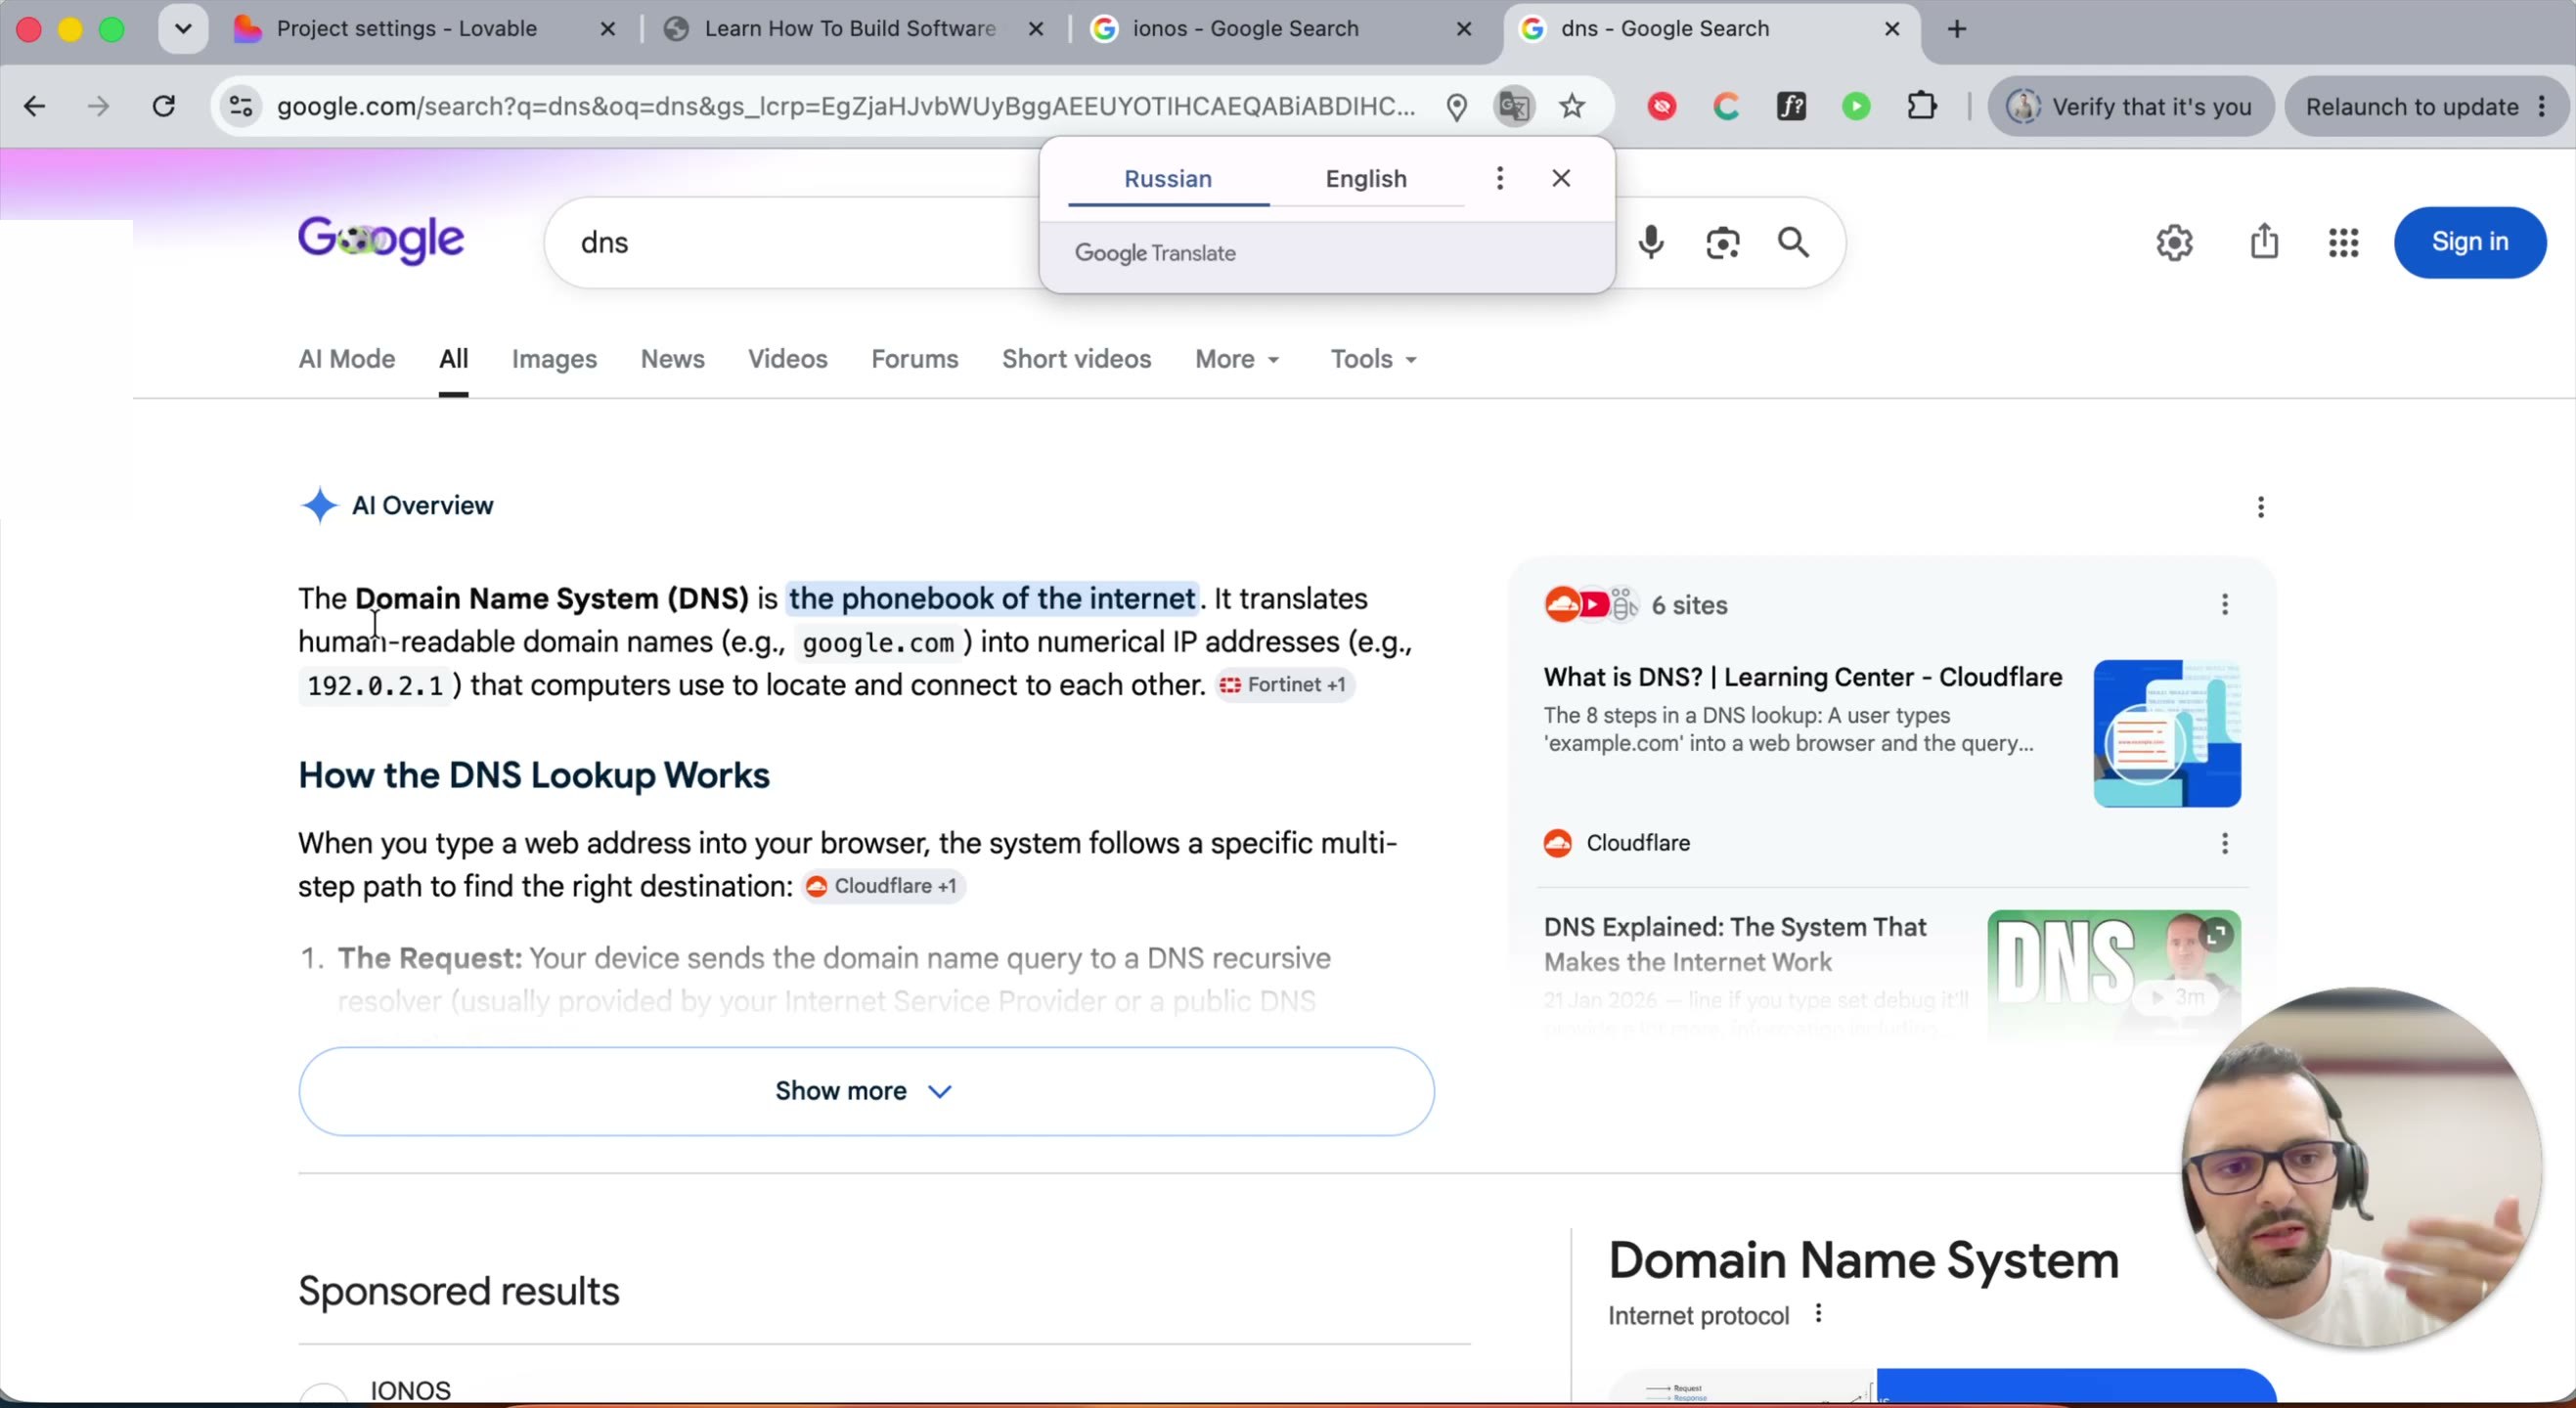Open AI Overview three-dot options
Screen dimensions: 2576x1408
[2260, 507]
